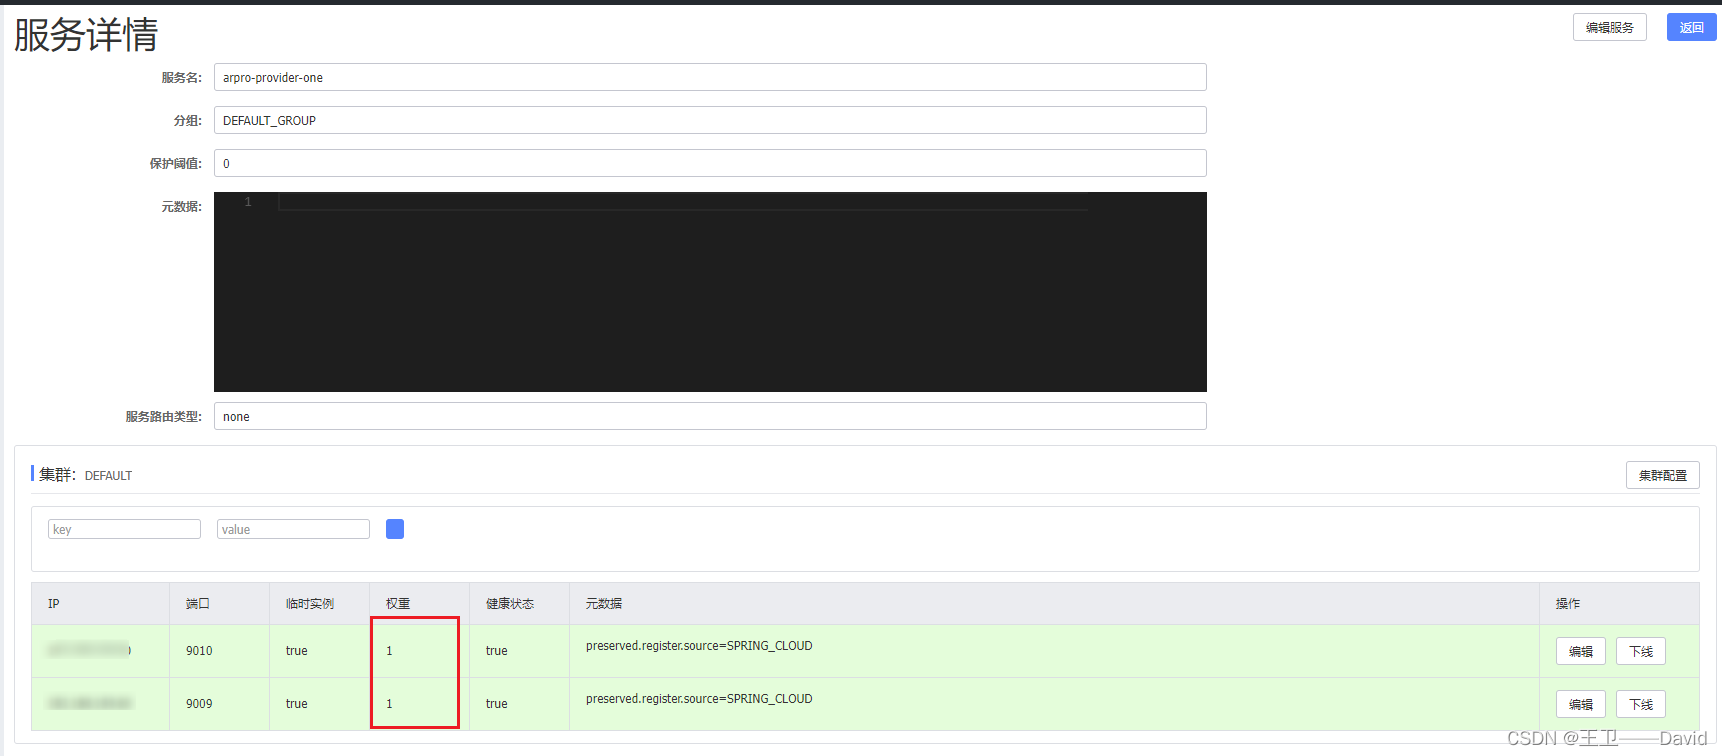
Task: Click 编辑 for the port 9009 instance
Action: (x=1580, y=705)
